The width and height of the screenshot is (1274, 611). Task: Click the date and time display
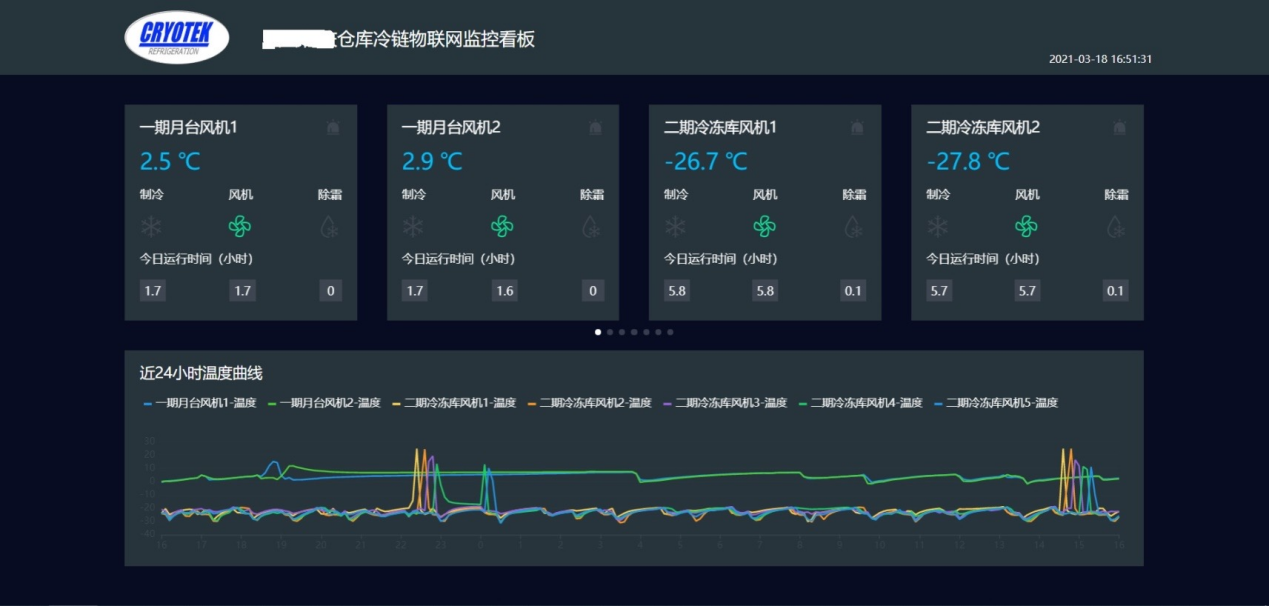click(1100, 59)
